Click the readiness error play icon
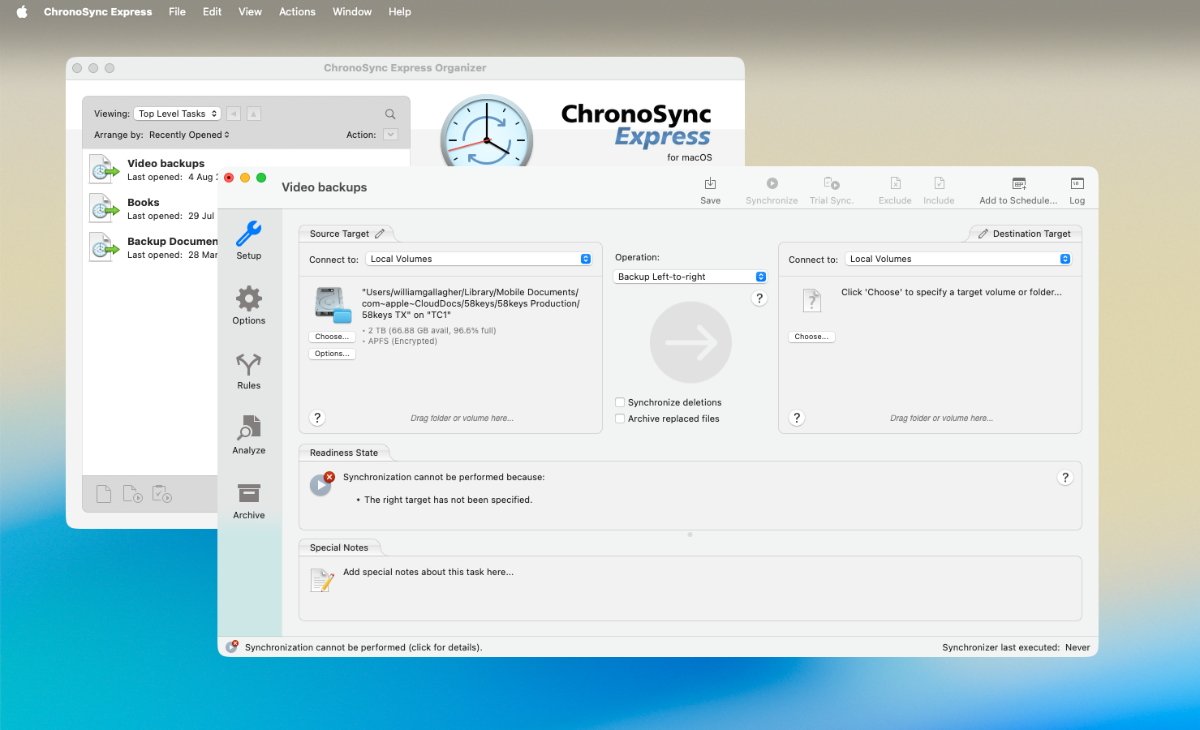This screenshot has width=1200, height=730. pos(321,484)
